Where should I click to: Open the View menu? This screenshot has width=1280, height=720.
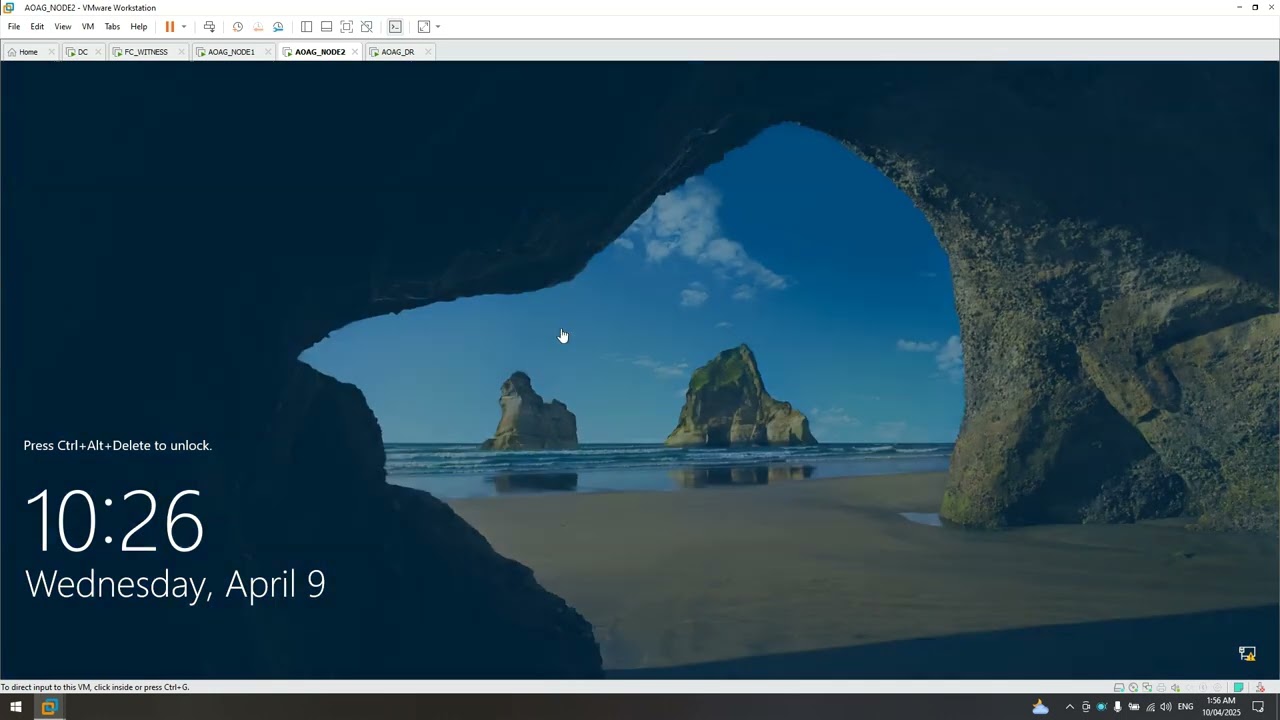pyautogui.click(x=63, y=27)
